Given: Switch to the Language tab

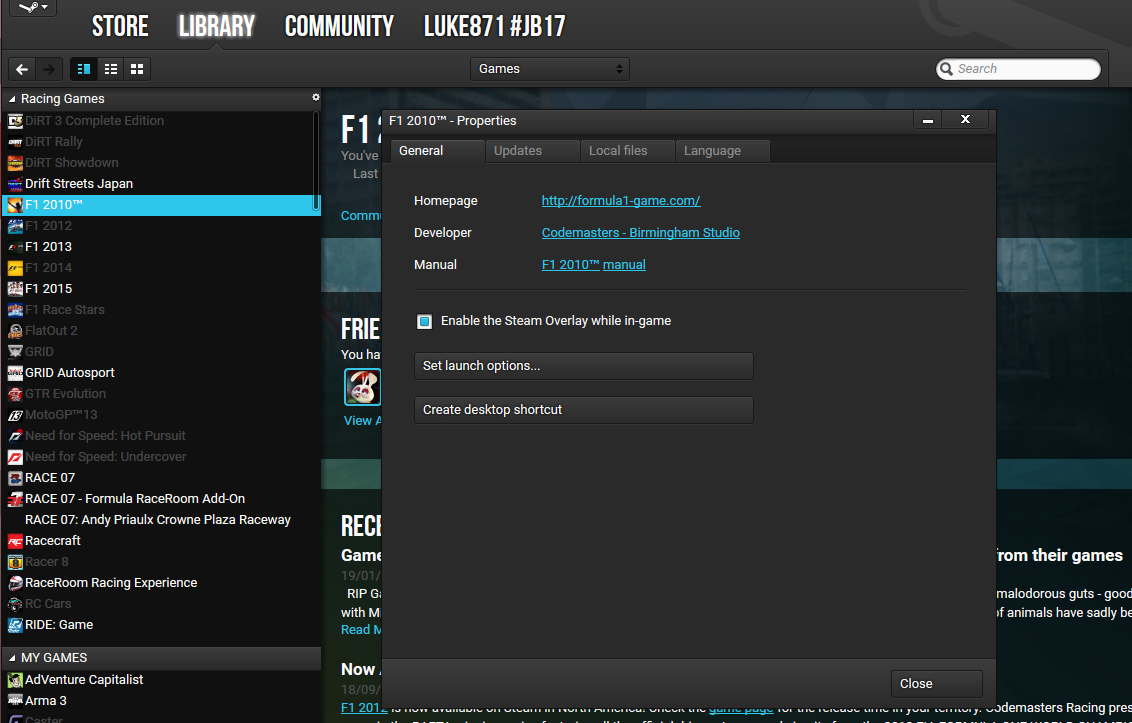Looking at the screenshot, I should coord(723,151).
